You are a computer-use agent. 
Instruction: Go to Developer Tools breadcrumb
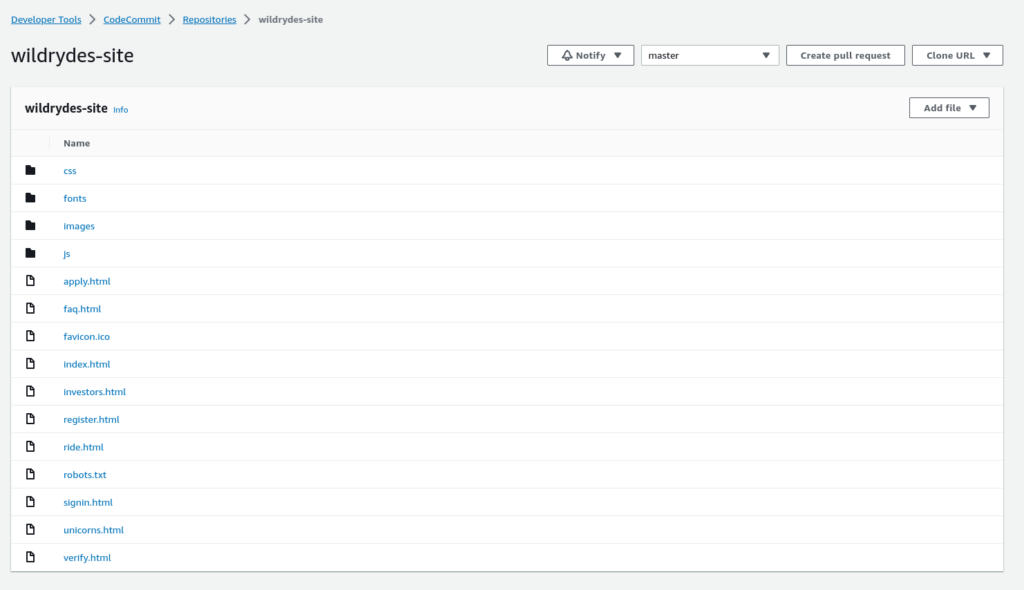(x=46, y=20)
